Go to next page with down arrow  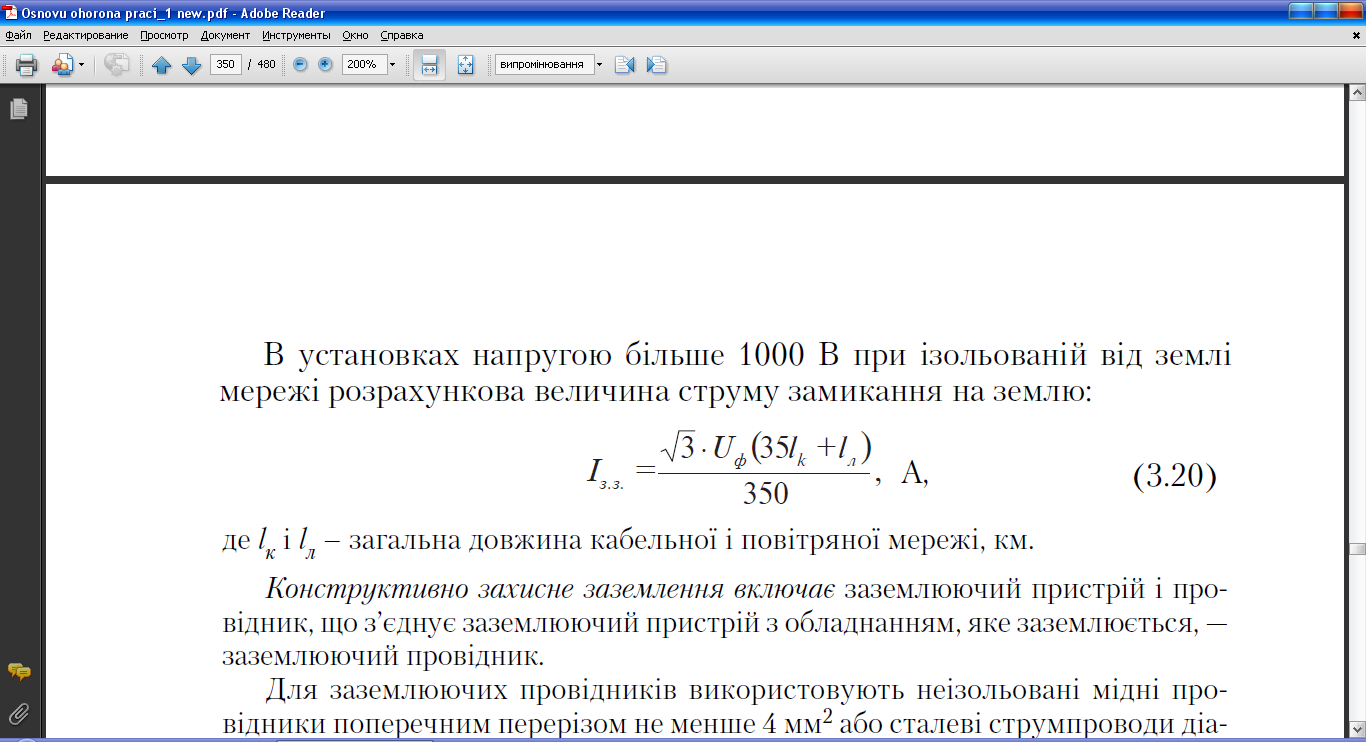click(191, 65)
